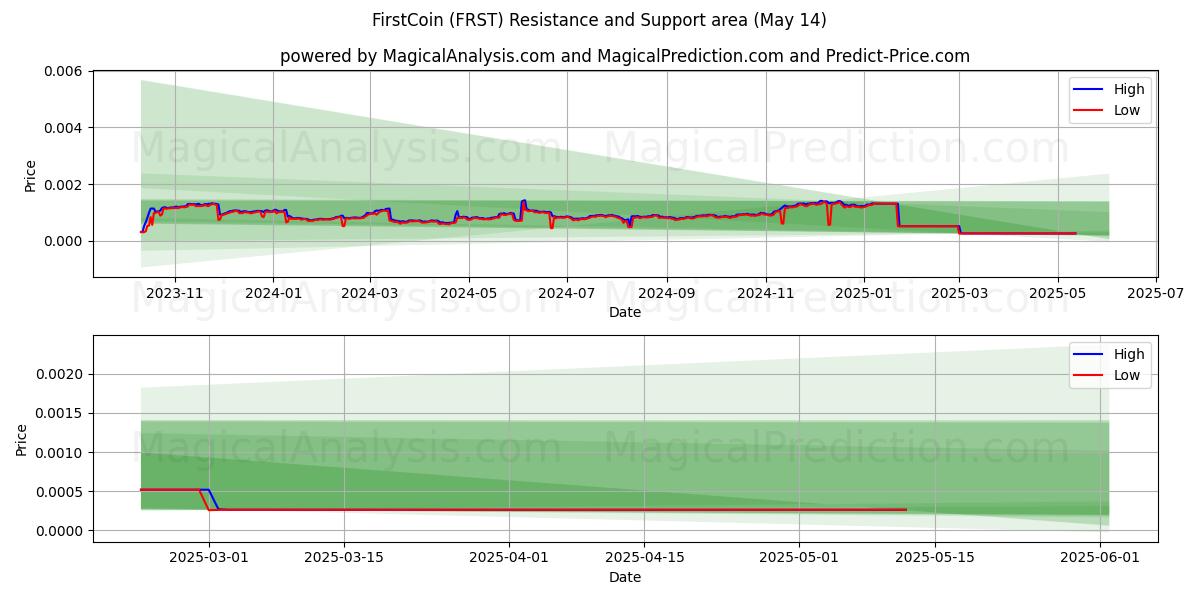Click the '2025-04-01' x-axis label

click(509, 559)
